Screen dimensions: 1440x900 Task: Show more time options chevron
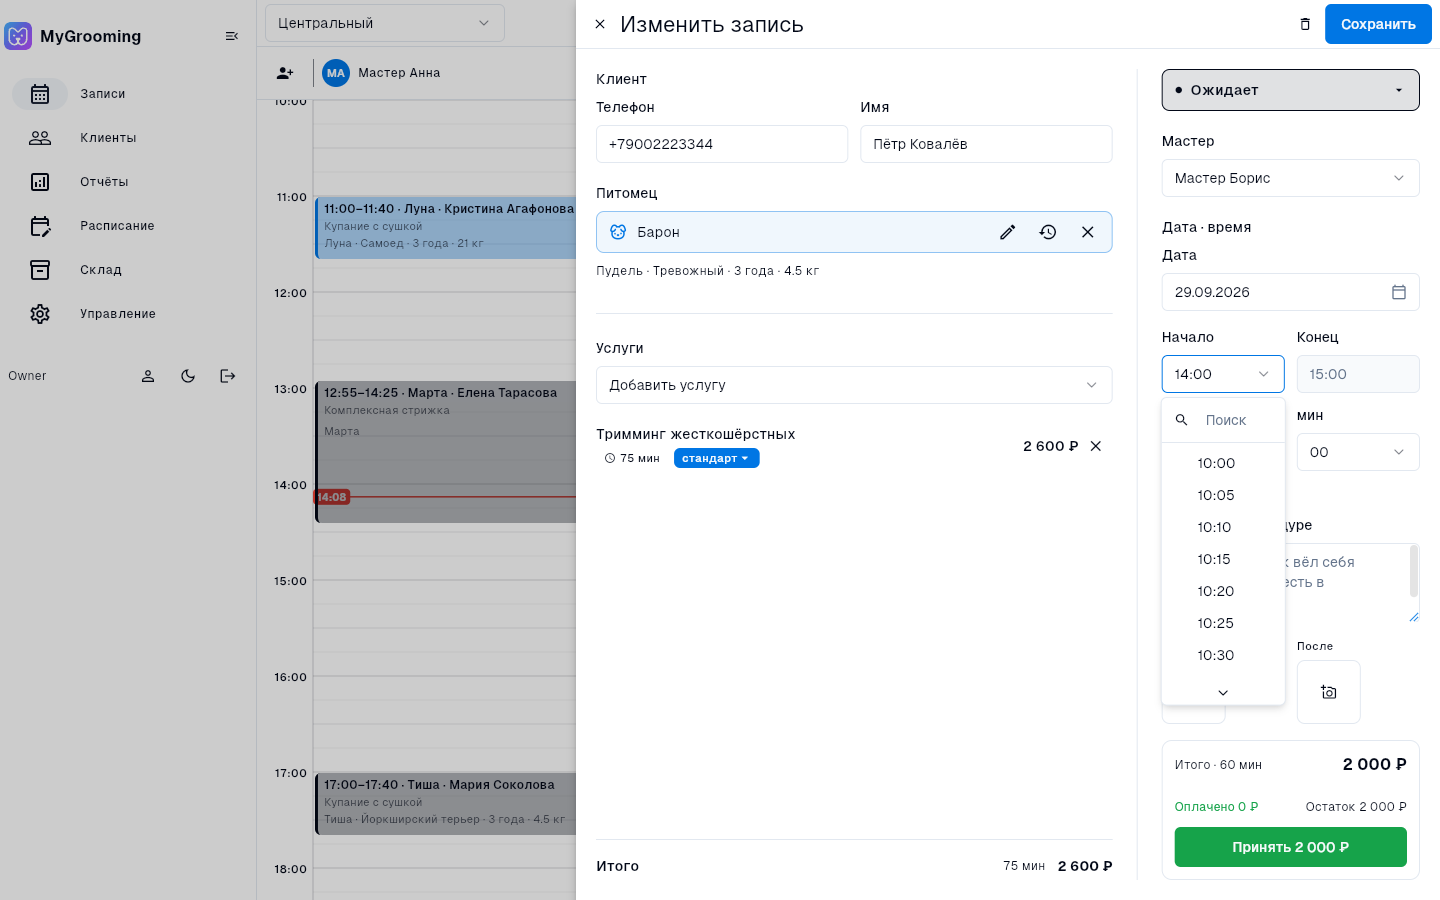(x=1223, y=692)
